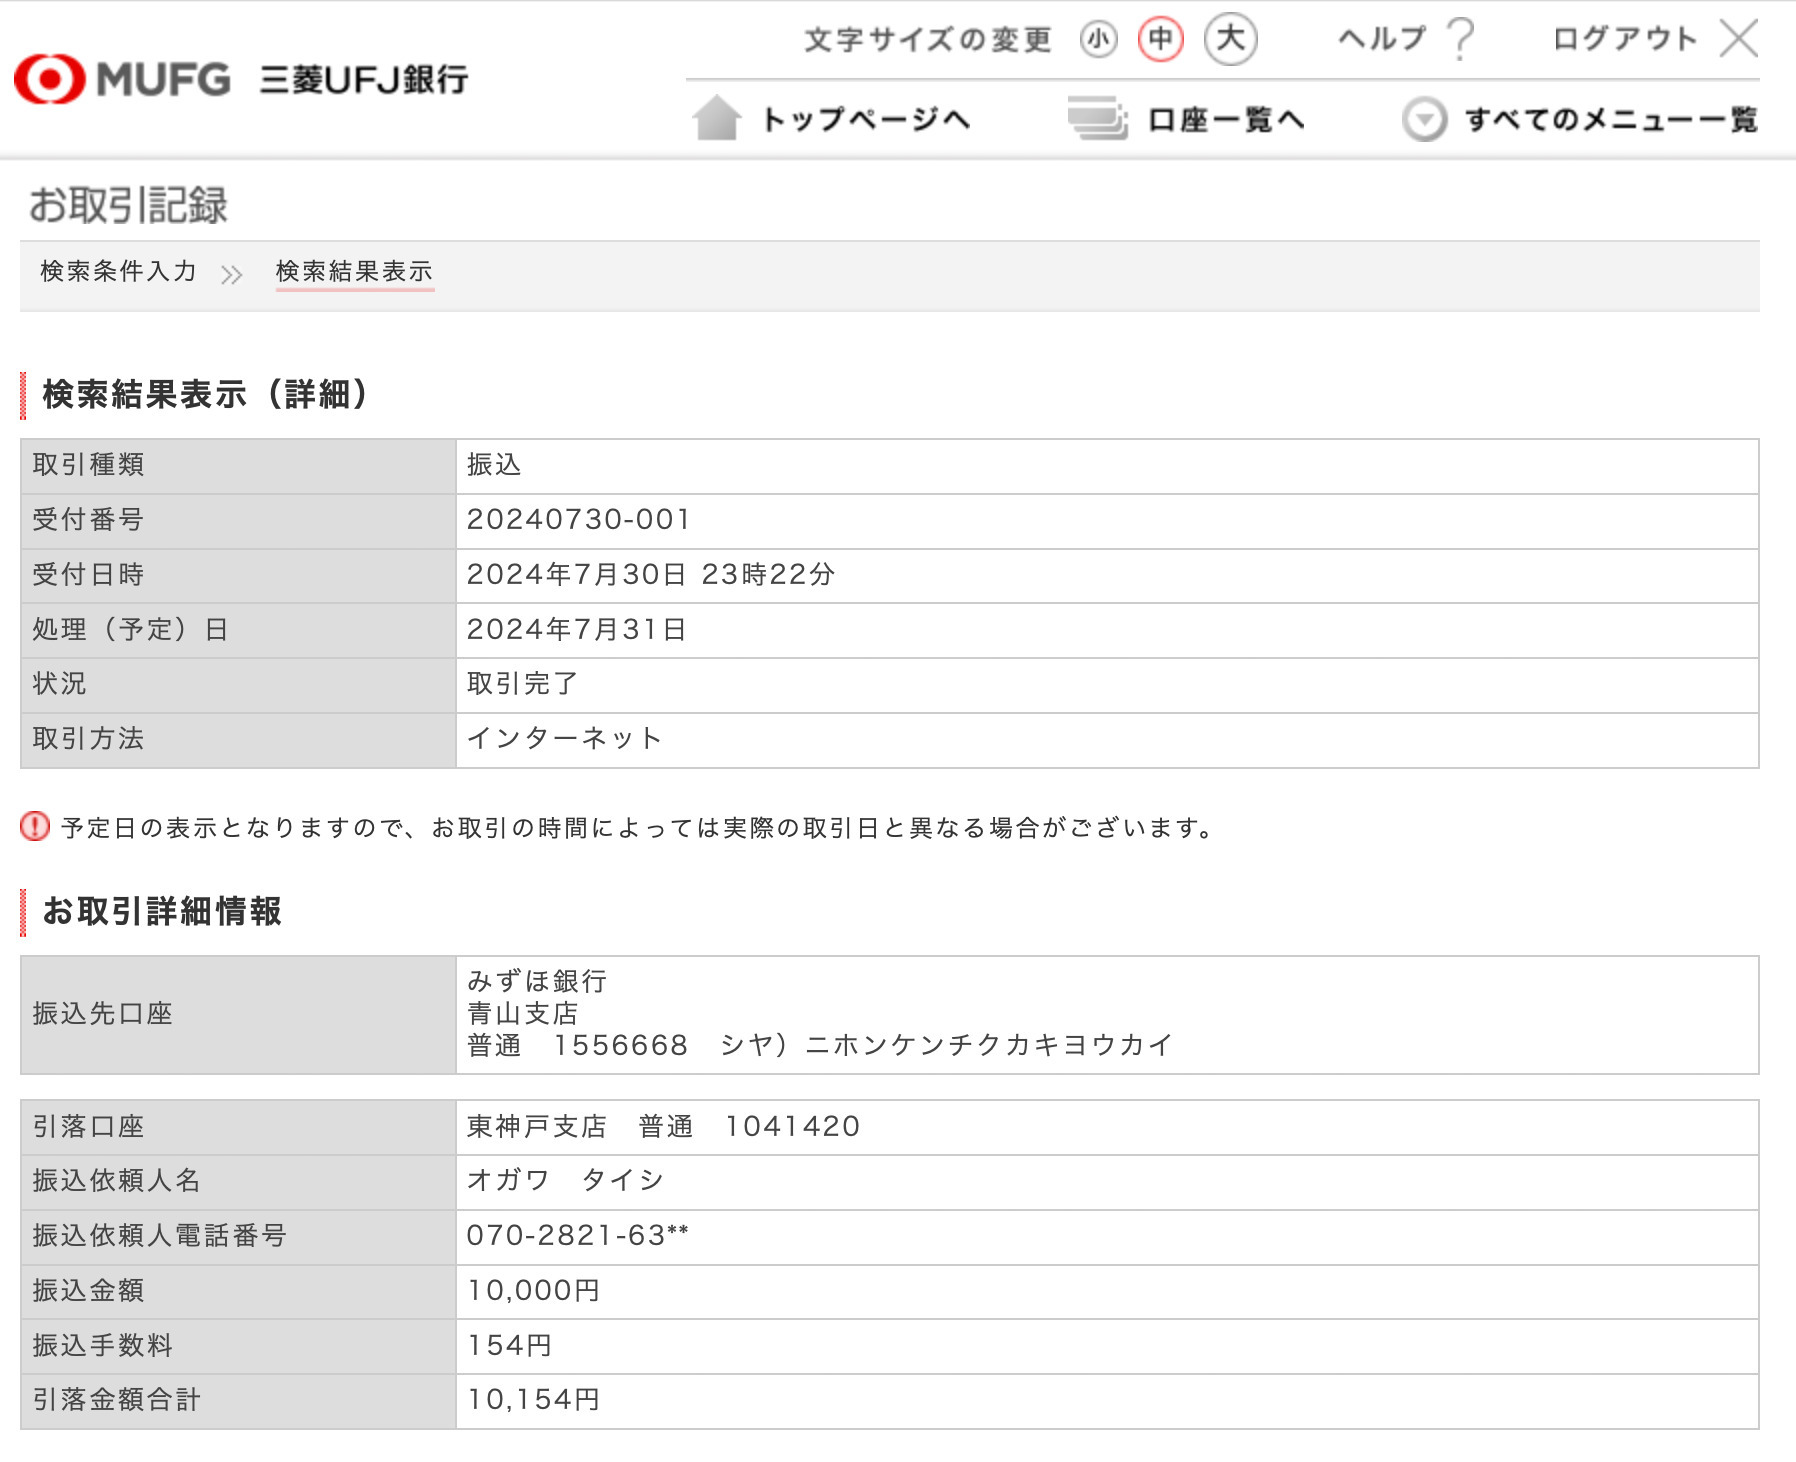Image resolution: width=1796 pixels, height=1462 pixels.
Task: Click the 引落口座 row label
Action: pyautogui.click(x=88, y=1127)
